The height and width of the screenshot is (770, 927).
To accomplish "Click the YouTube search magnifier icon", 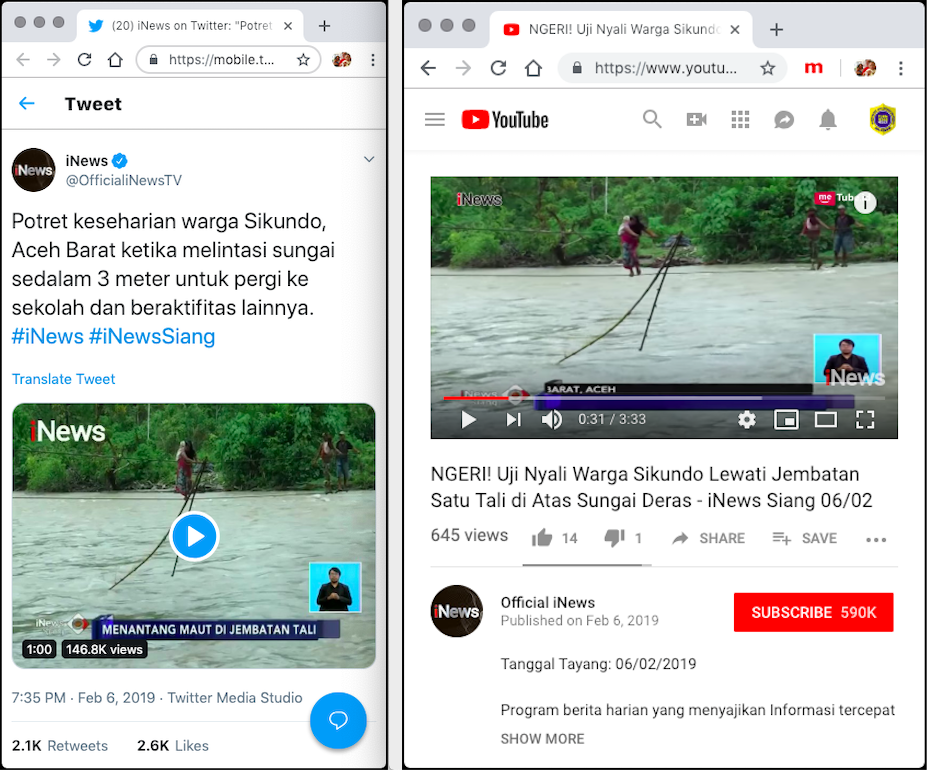I will [x=652, y=120].
